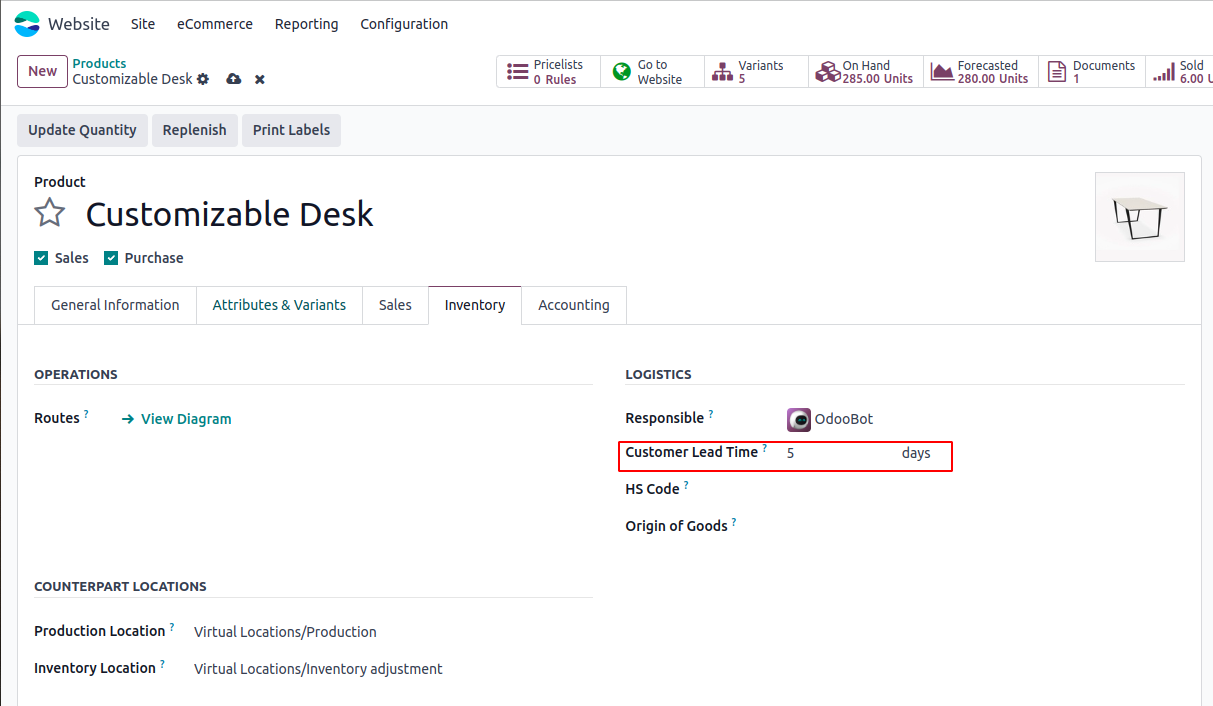The height and width of the screenshot is (706, 1213).
Task: Open Pricelists rules stat button
Action: click(x=548, y=72)
